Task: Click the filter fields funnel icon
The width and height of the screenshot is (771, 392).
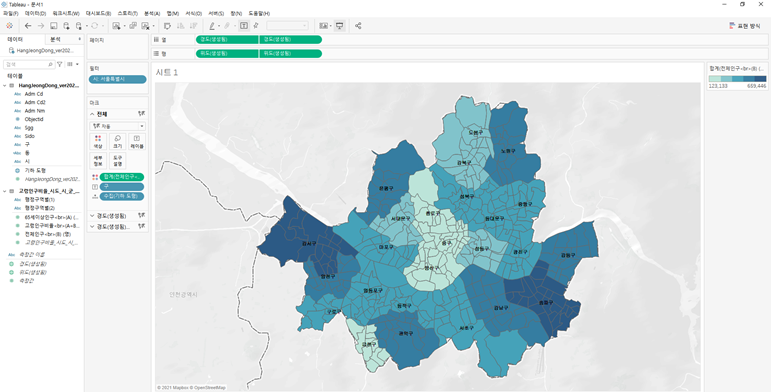Action: (x=59, y=64)
